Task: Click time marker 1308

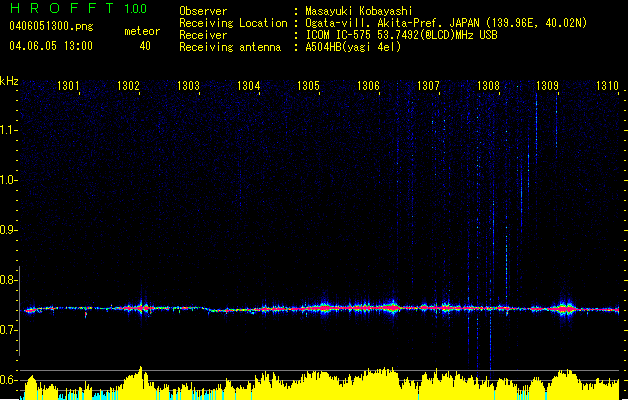Action: pyautogui.click(x=488, y=86)
